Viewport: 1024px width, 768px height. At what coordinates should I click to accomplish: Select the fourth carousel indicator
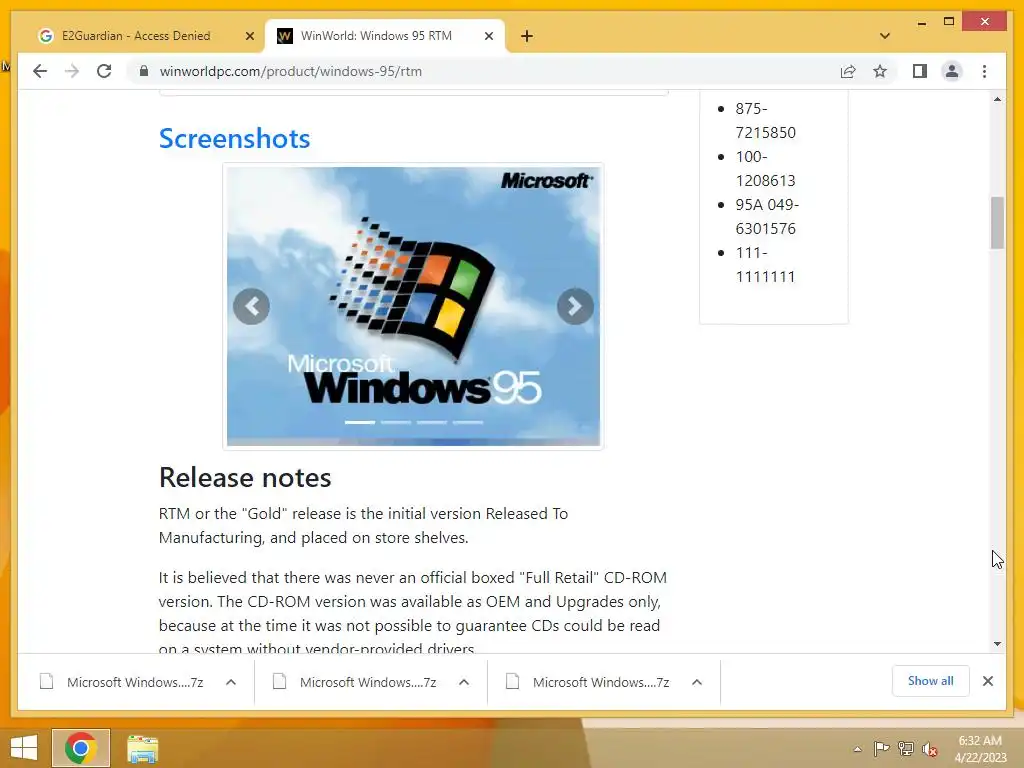(468, 423)
